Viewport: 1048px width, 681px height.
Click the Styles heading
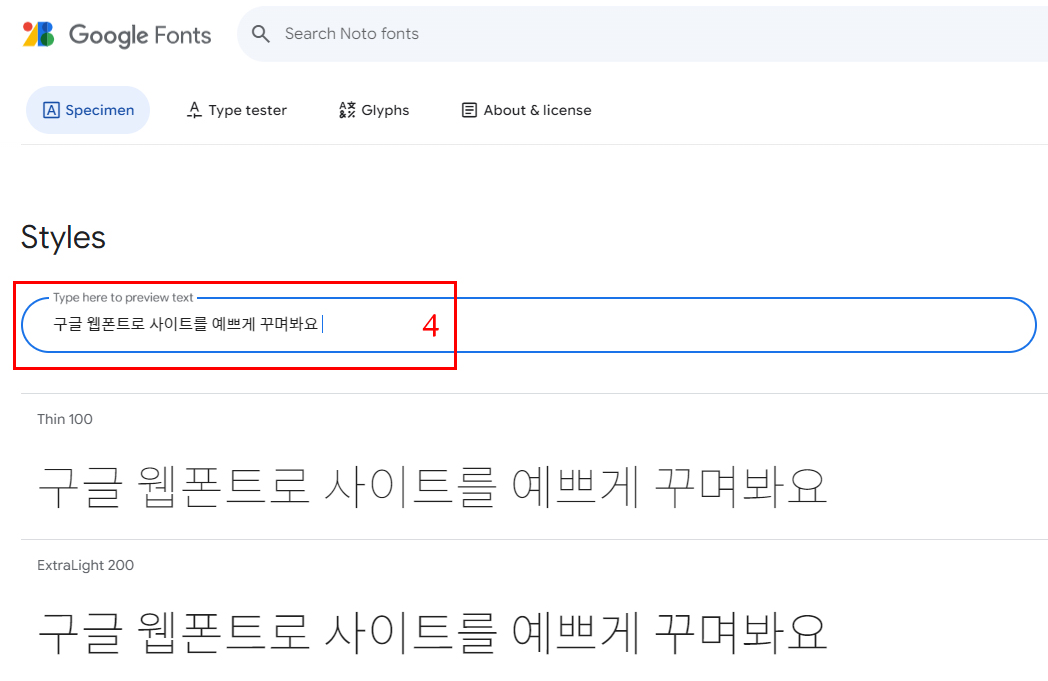[63, 237]
